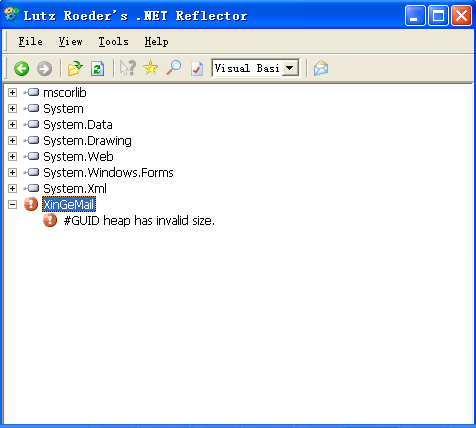Click the System assembly icon
Screen dimensions: 476x428
pyautogui.click(x=31, y=108)
